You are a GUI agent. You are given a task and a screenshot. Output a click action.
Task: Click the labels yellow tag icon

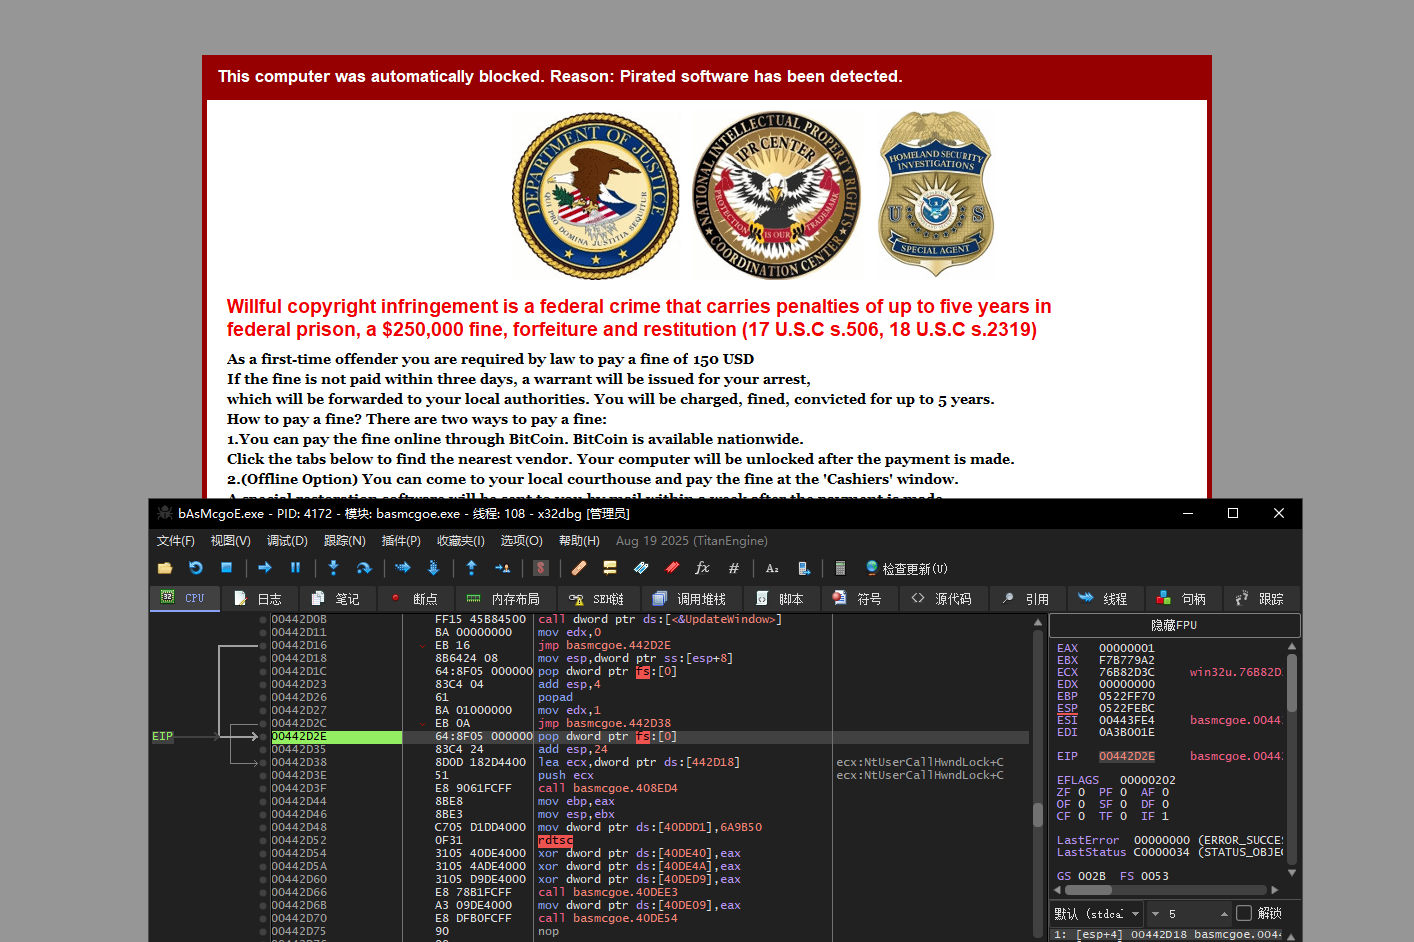pos(610,568)
